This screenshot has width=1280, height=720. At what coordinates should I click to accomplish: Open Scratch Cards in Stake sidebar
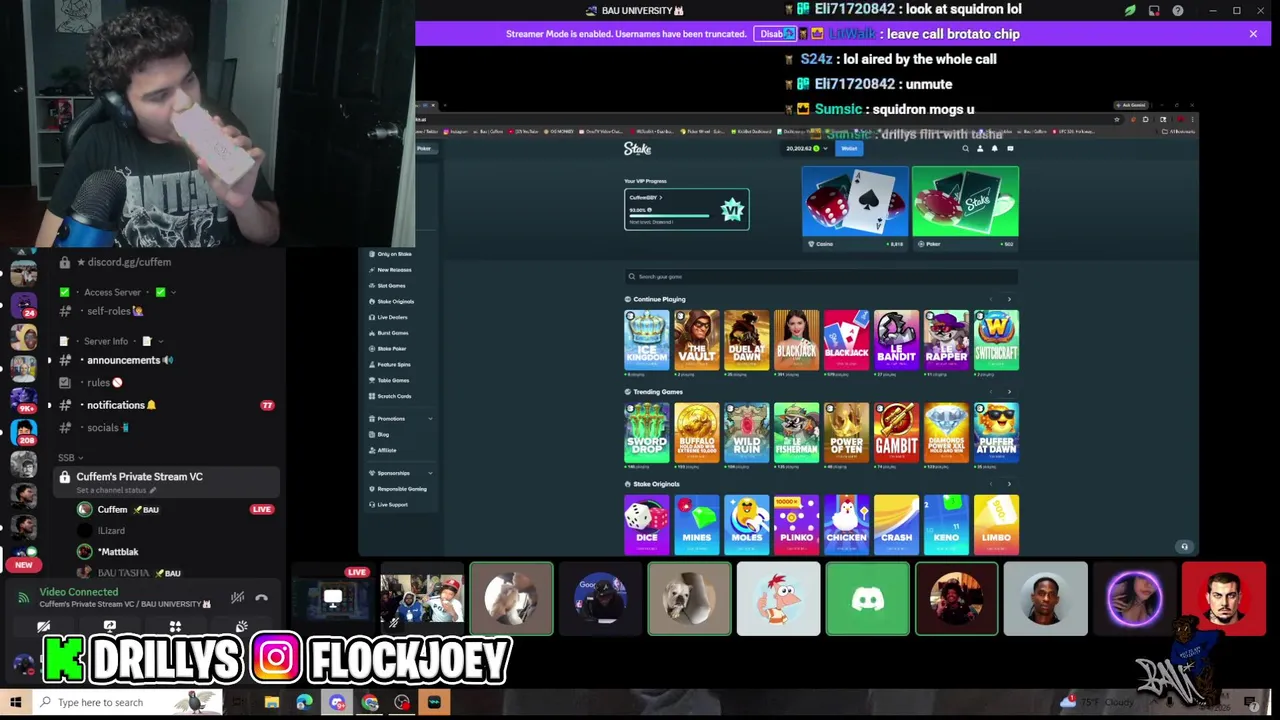[x=394, y=396]
